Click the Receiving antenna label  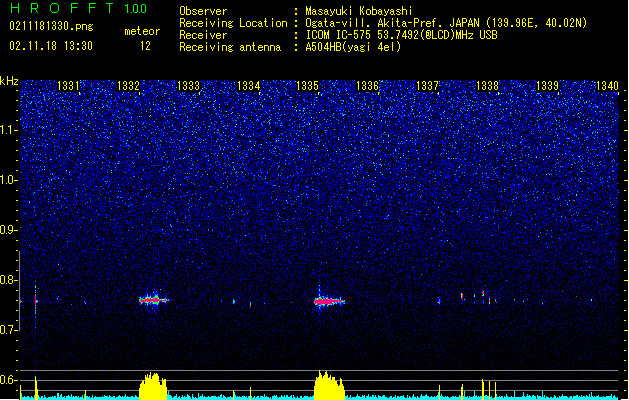tap(230, 47)
